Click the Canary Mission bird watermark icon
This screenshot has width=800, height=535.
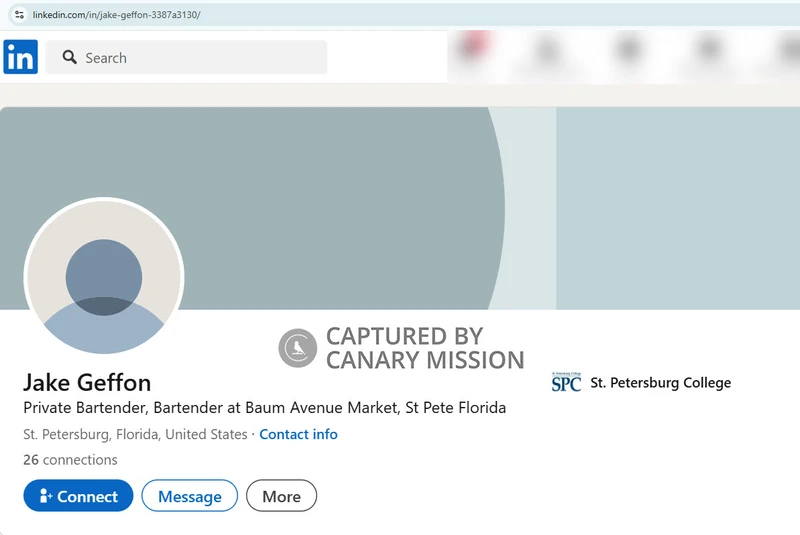click(297, 348)
